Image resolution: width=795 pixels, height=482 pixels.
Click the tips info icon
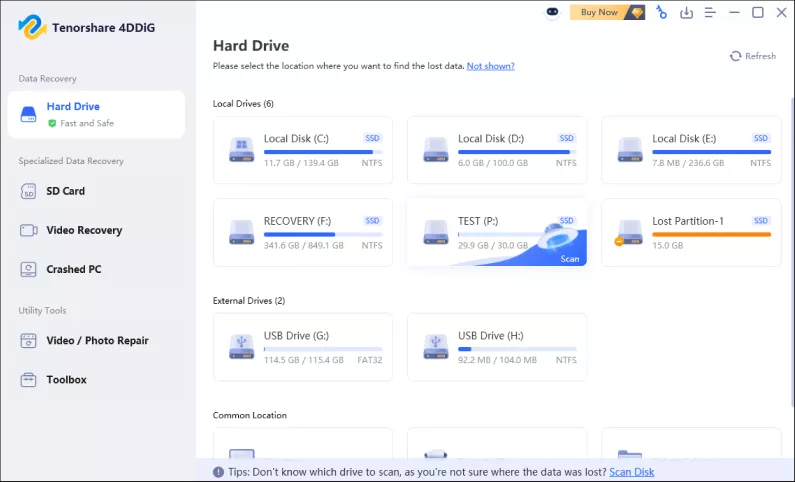218,472
